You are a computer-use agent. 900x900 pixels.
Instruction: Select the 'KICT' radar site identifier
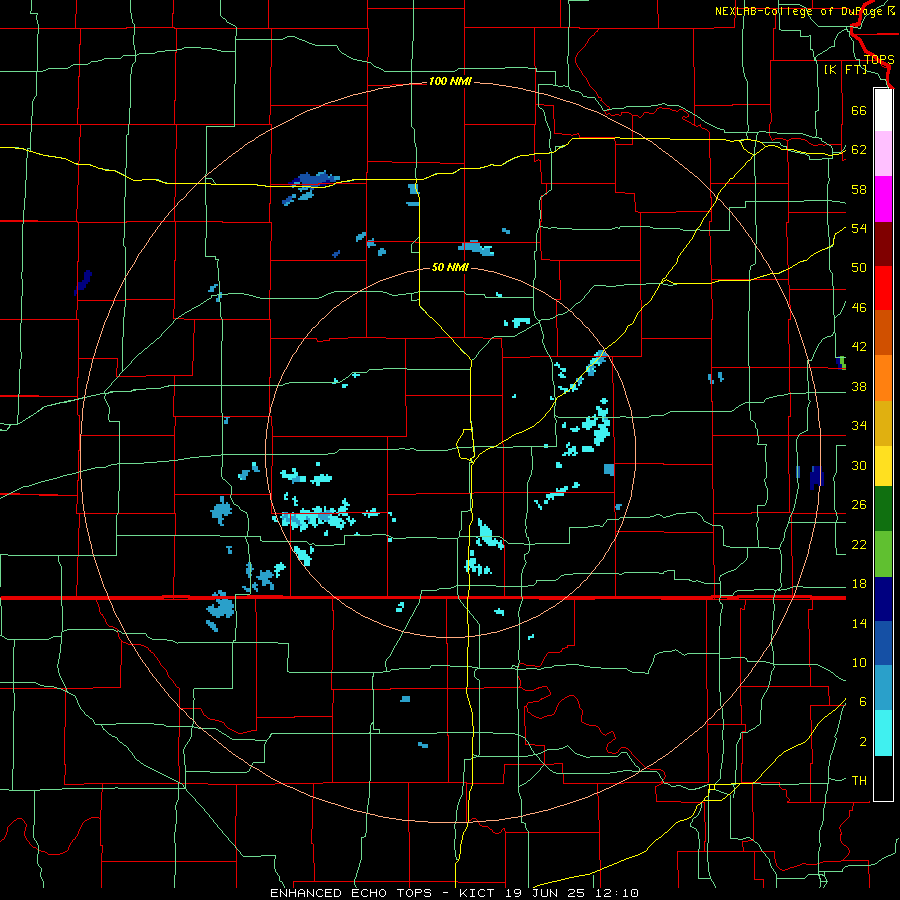[479, 893]
